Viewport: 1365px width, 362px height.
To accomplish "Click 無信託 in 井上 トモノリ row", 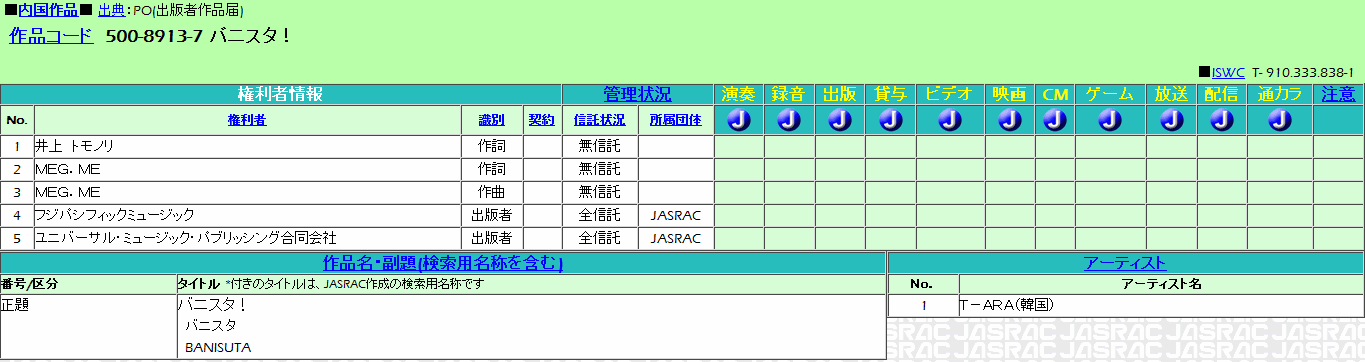I will coord(600,146).
